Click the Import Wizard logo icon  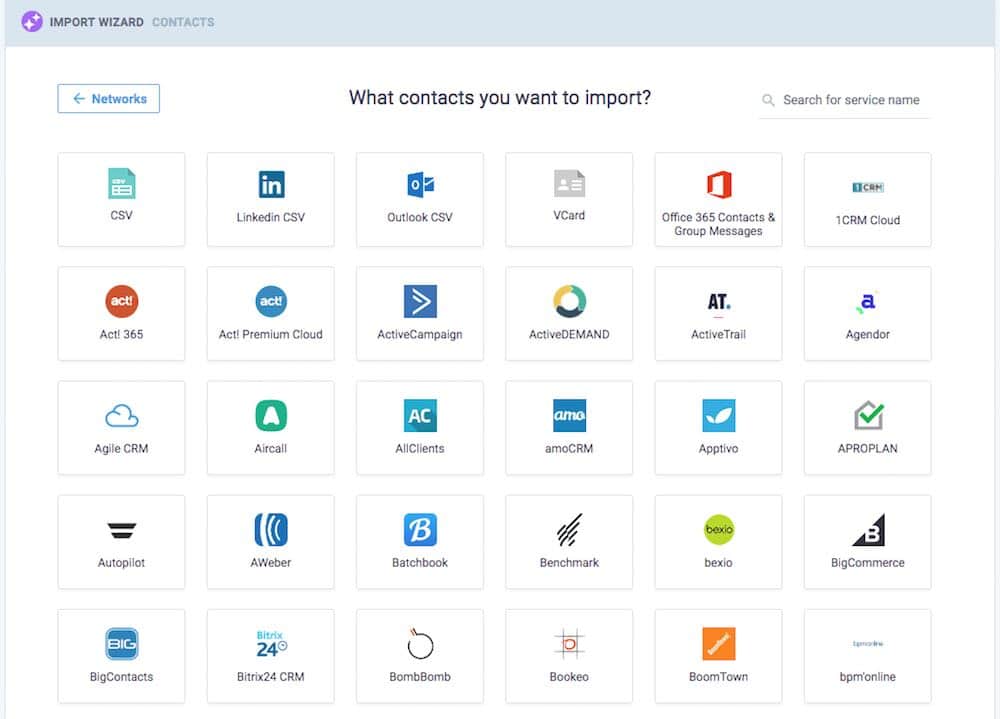click(x=32, y=22)
